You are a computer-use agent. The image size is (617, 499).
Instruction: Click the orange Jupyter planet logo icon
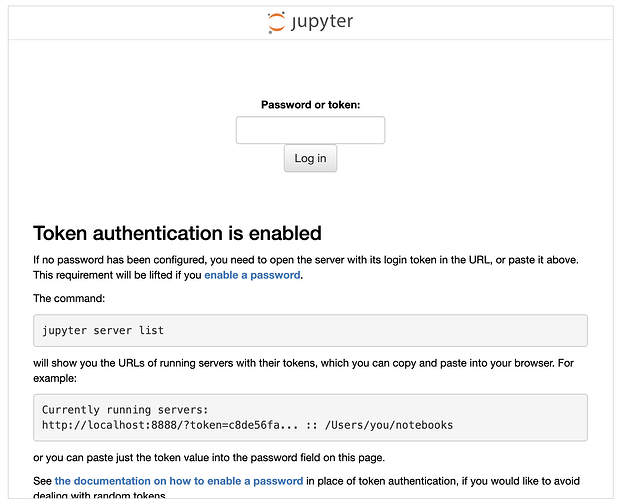click(x=276, y=22)
